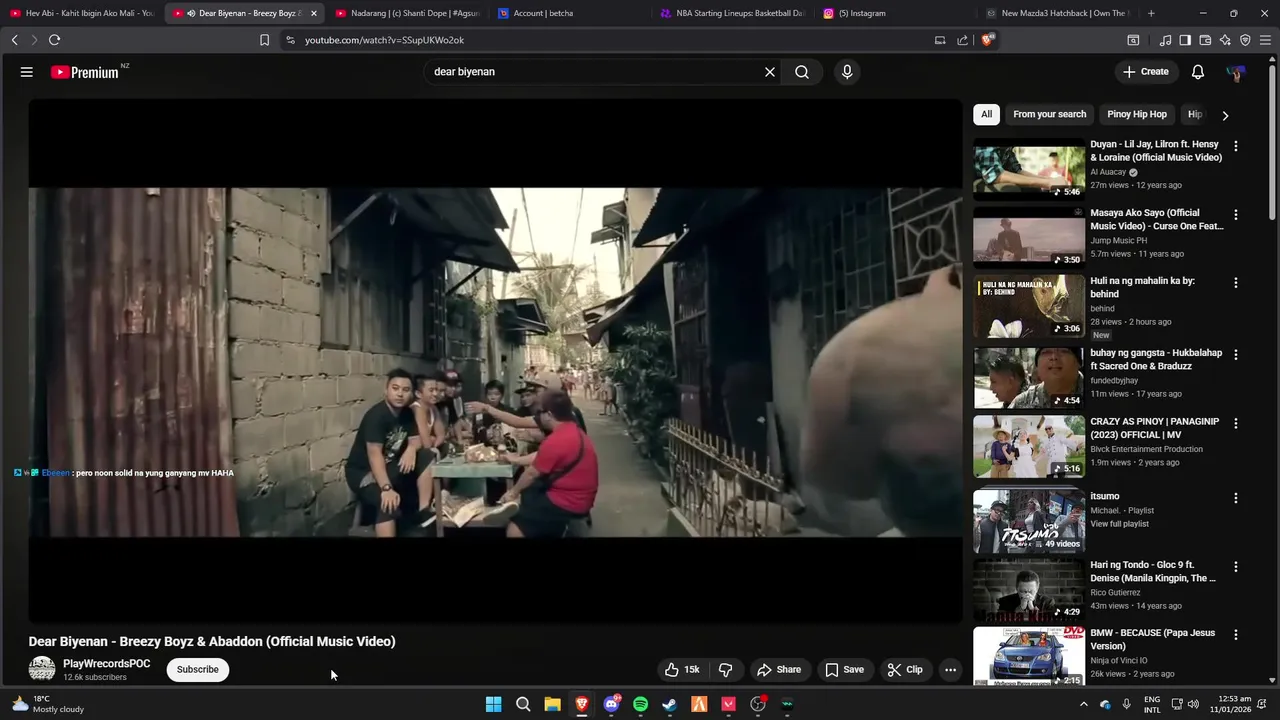1280x720 pixels.
Task: Open the Brave VPN icon
Action: 1245,40
